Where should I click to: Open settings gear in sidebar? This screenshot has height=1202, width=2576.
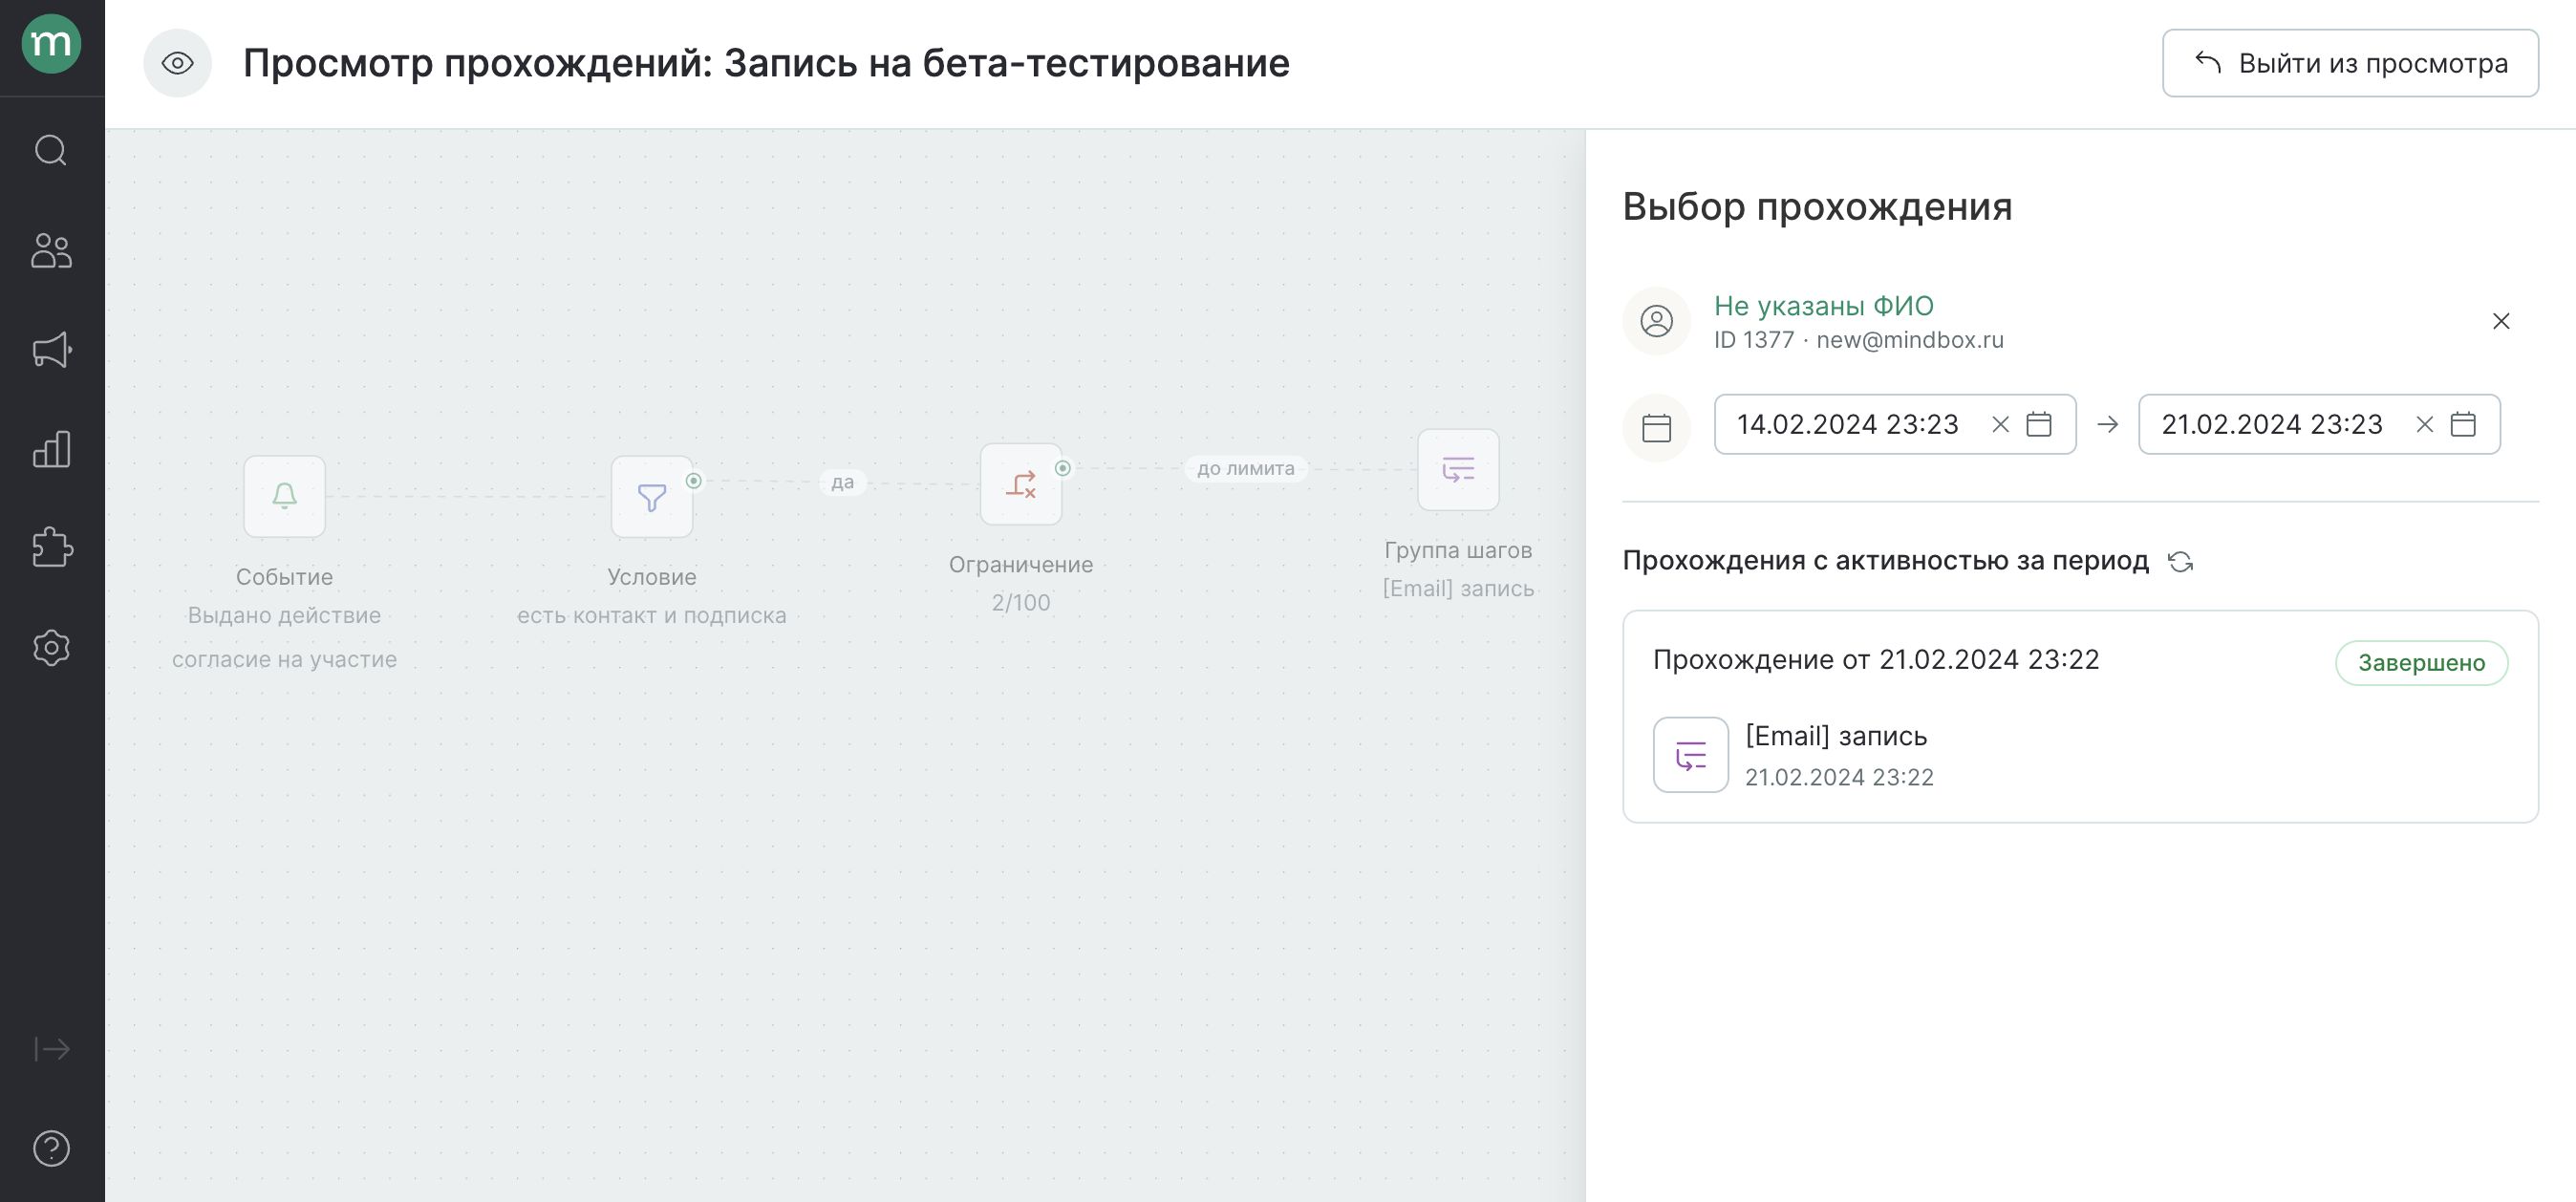coord(51,648)
